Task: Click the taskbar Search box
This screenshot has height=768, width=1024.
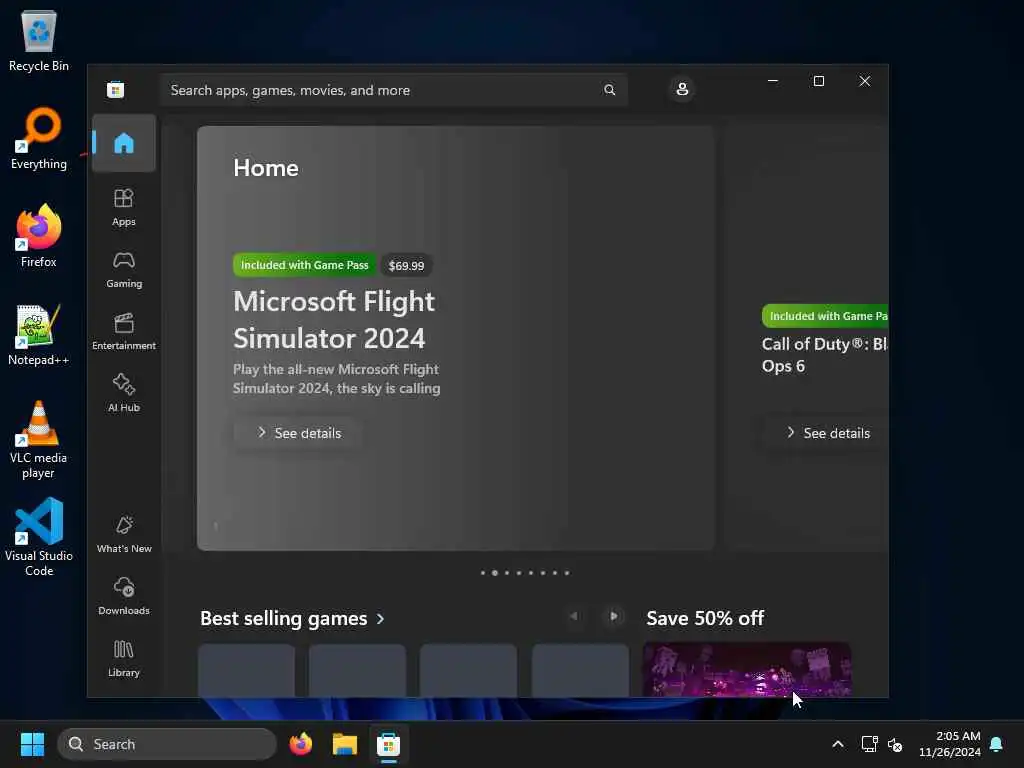Action: (x=167, y=744)
